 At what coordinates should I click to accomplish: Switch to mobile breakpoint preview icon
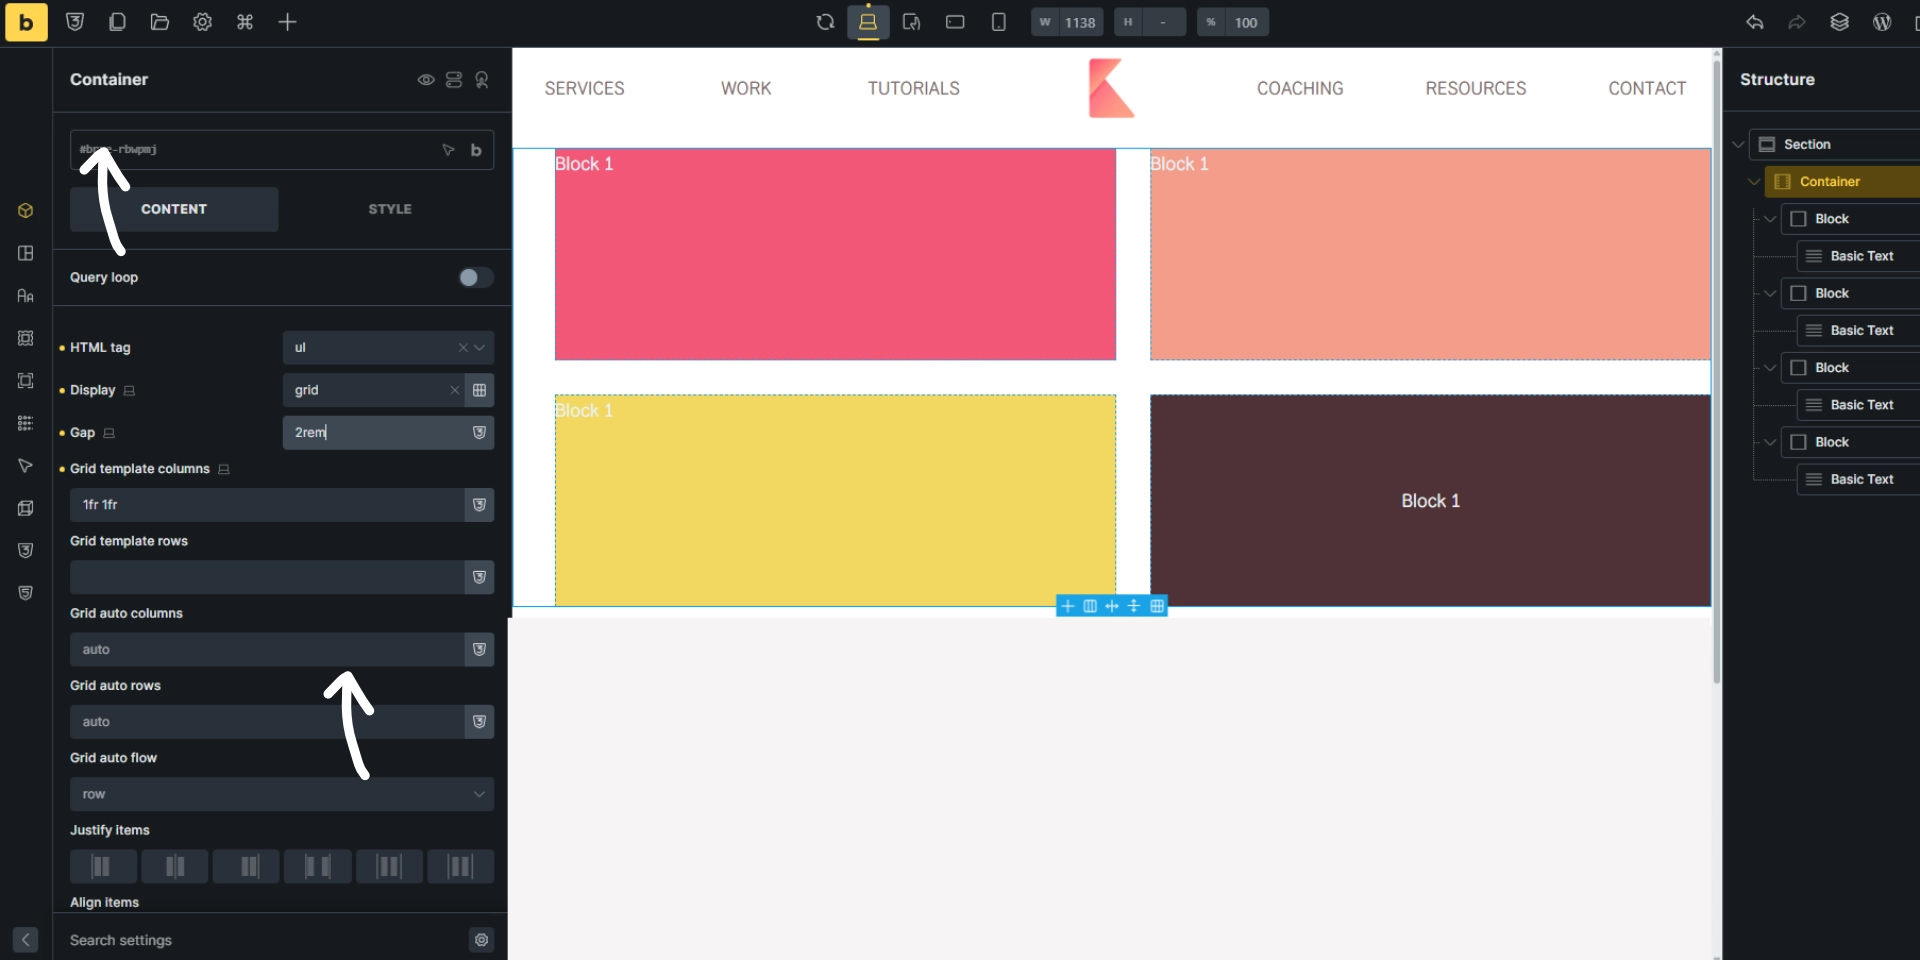(x=998, y=22)
